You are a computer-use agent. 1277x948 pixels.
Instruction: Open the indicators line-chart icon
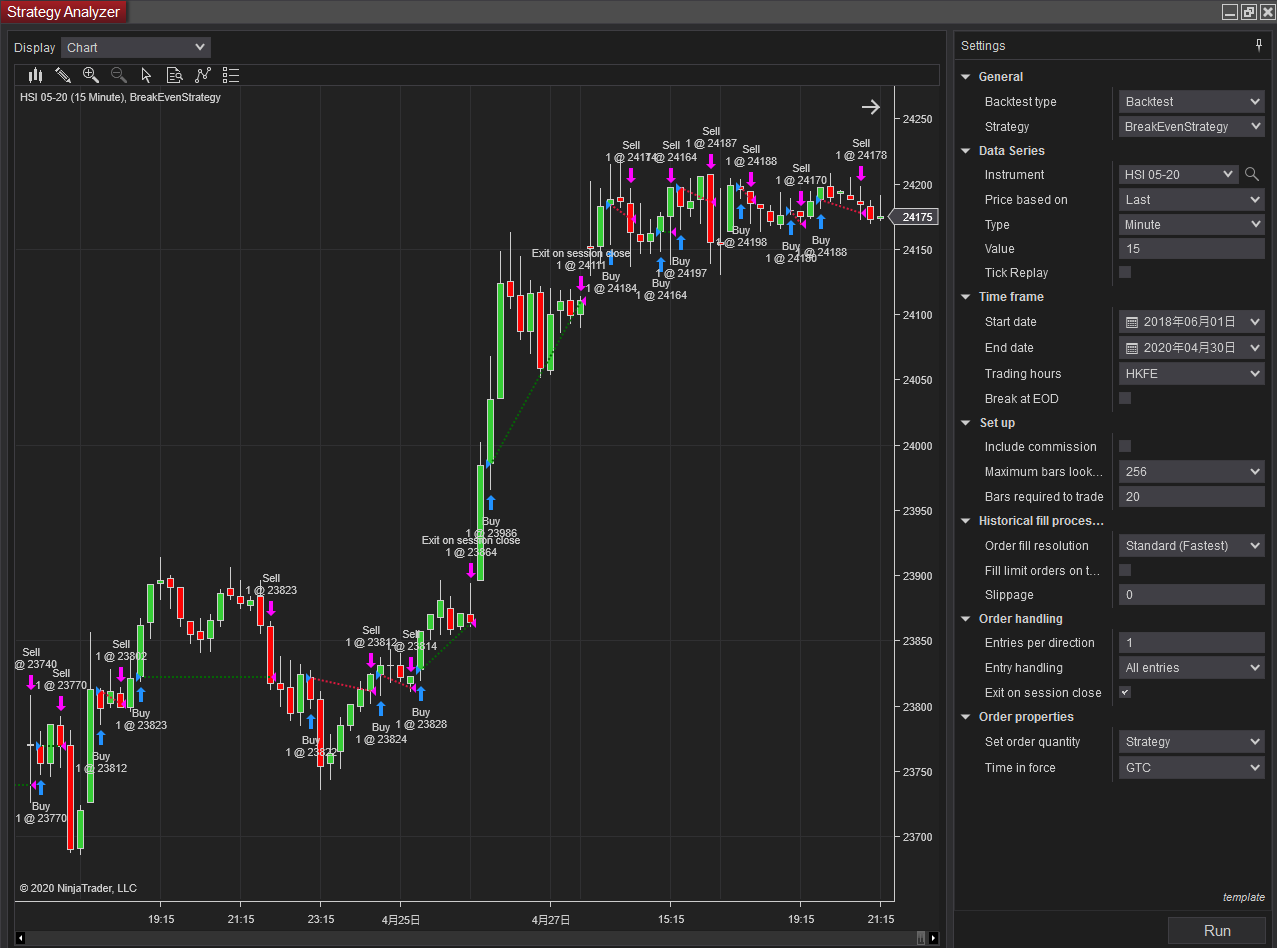coord(203,75)
